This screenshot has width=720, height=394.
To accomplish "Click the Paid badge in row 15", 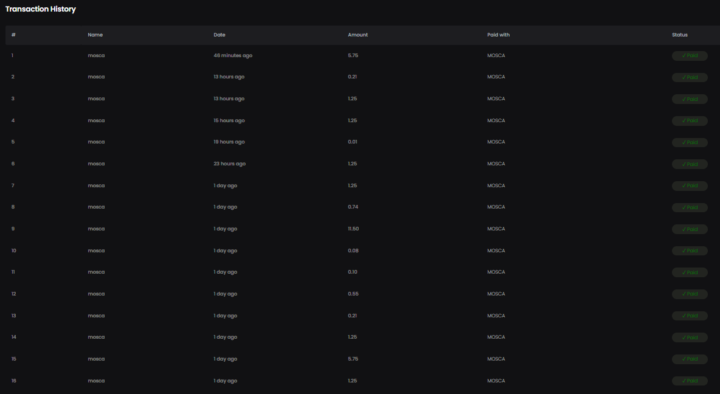I will point(689,359).
